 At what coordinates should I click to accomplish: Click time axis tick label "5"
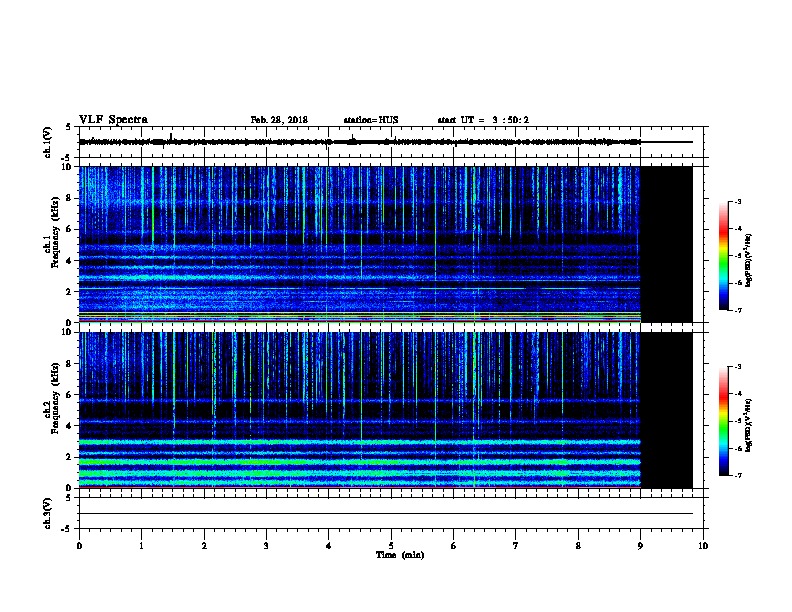pos(391,546)
